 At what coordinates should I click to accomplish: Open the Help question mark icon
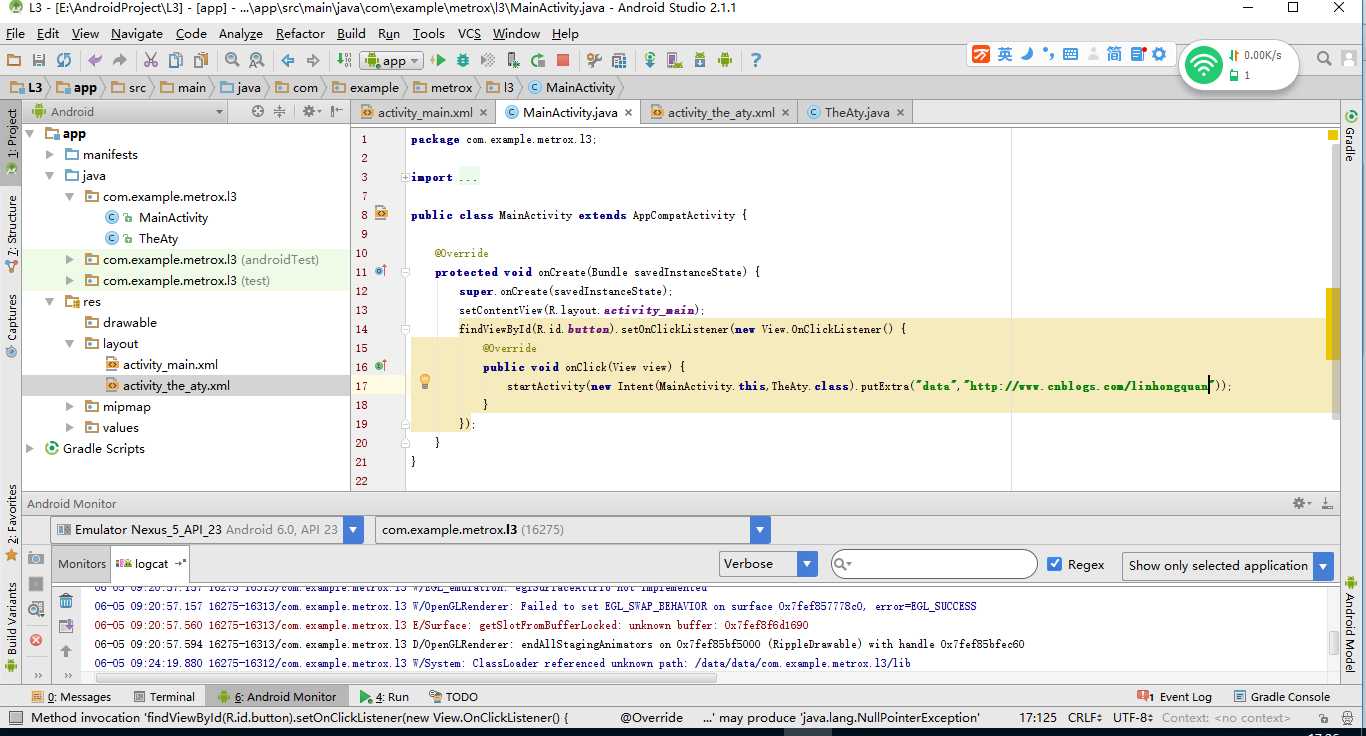(x=756, y=60)
